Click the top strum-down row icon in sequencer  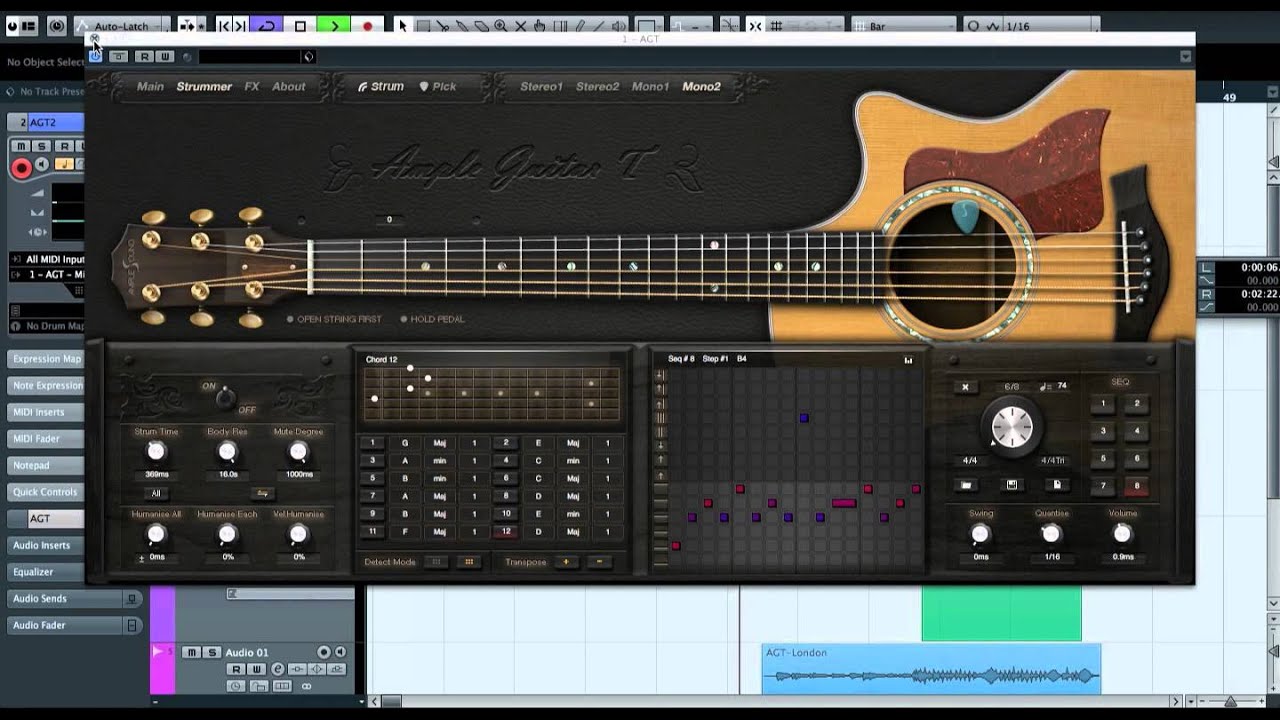pyautogui.click(x=660, y=376)
